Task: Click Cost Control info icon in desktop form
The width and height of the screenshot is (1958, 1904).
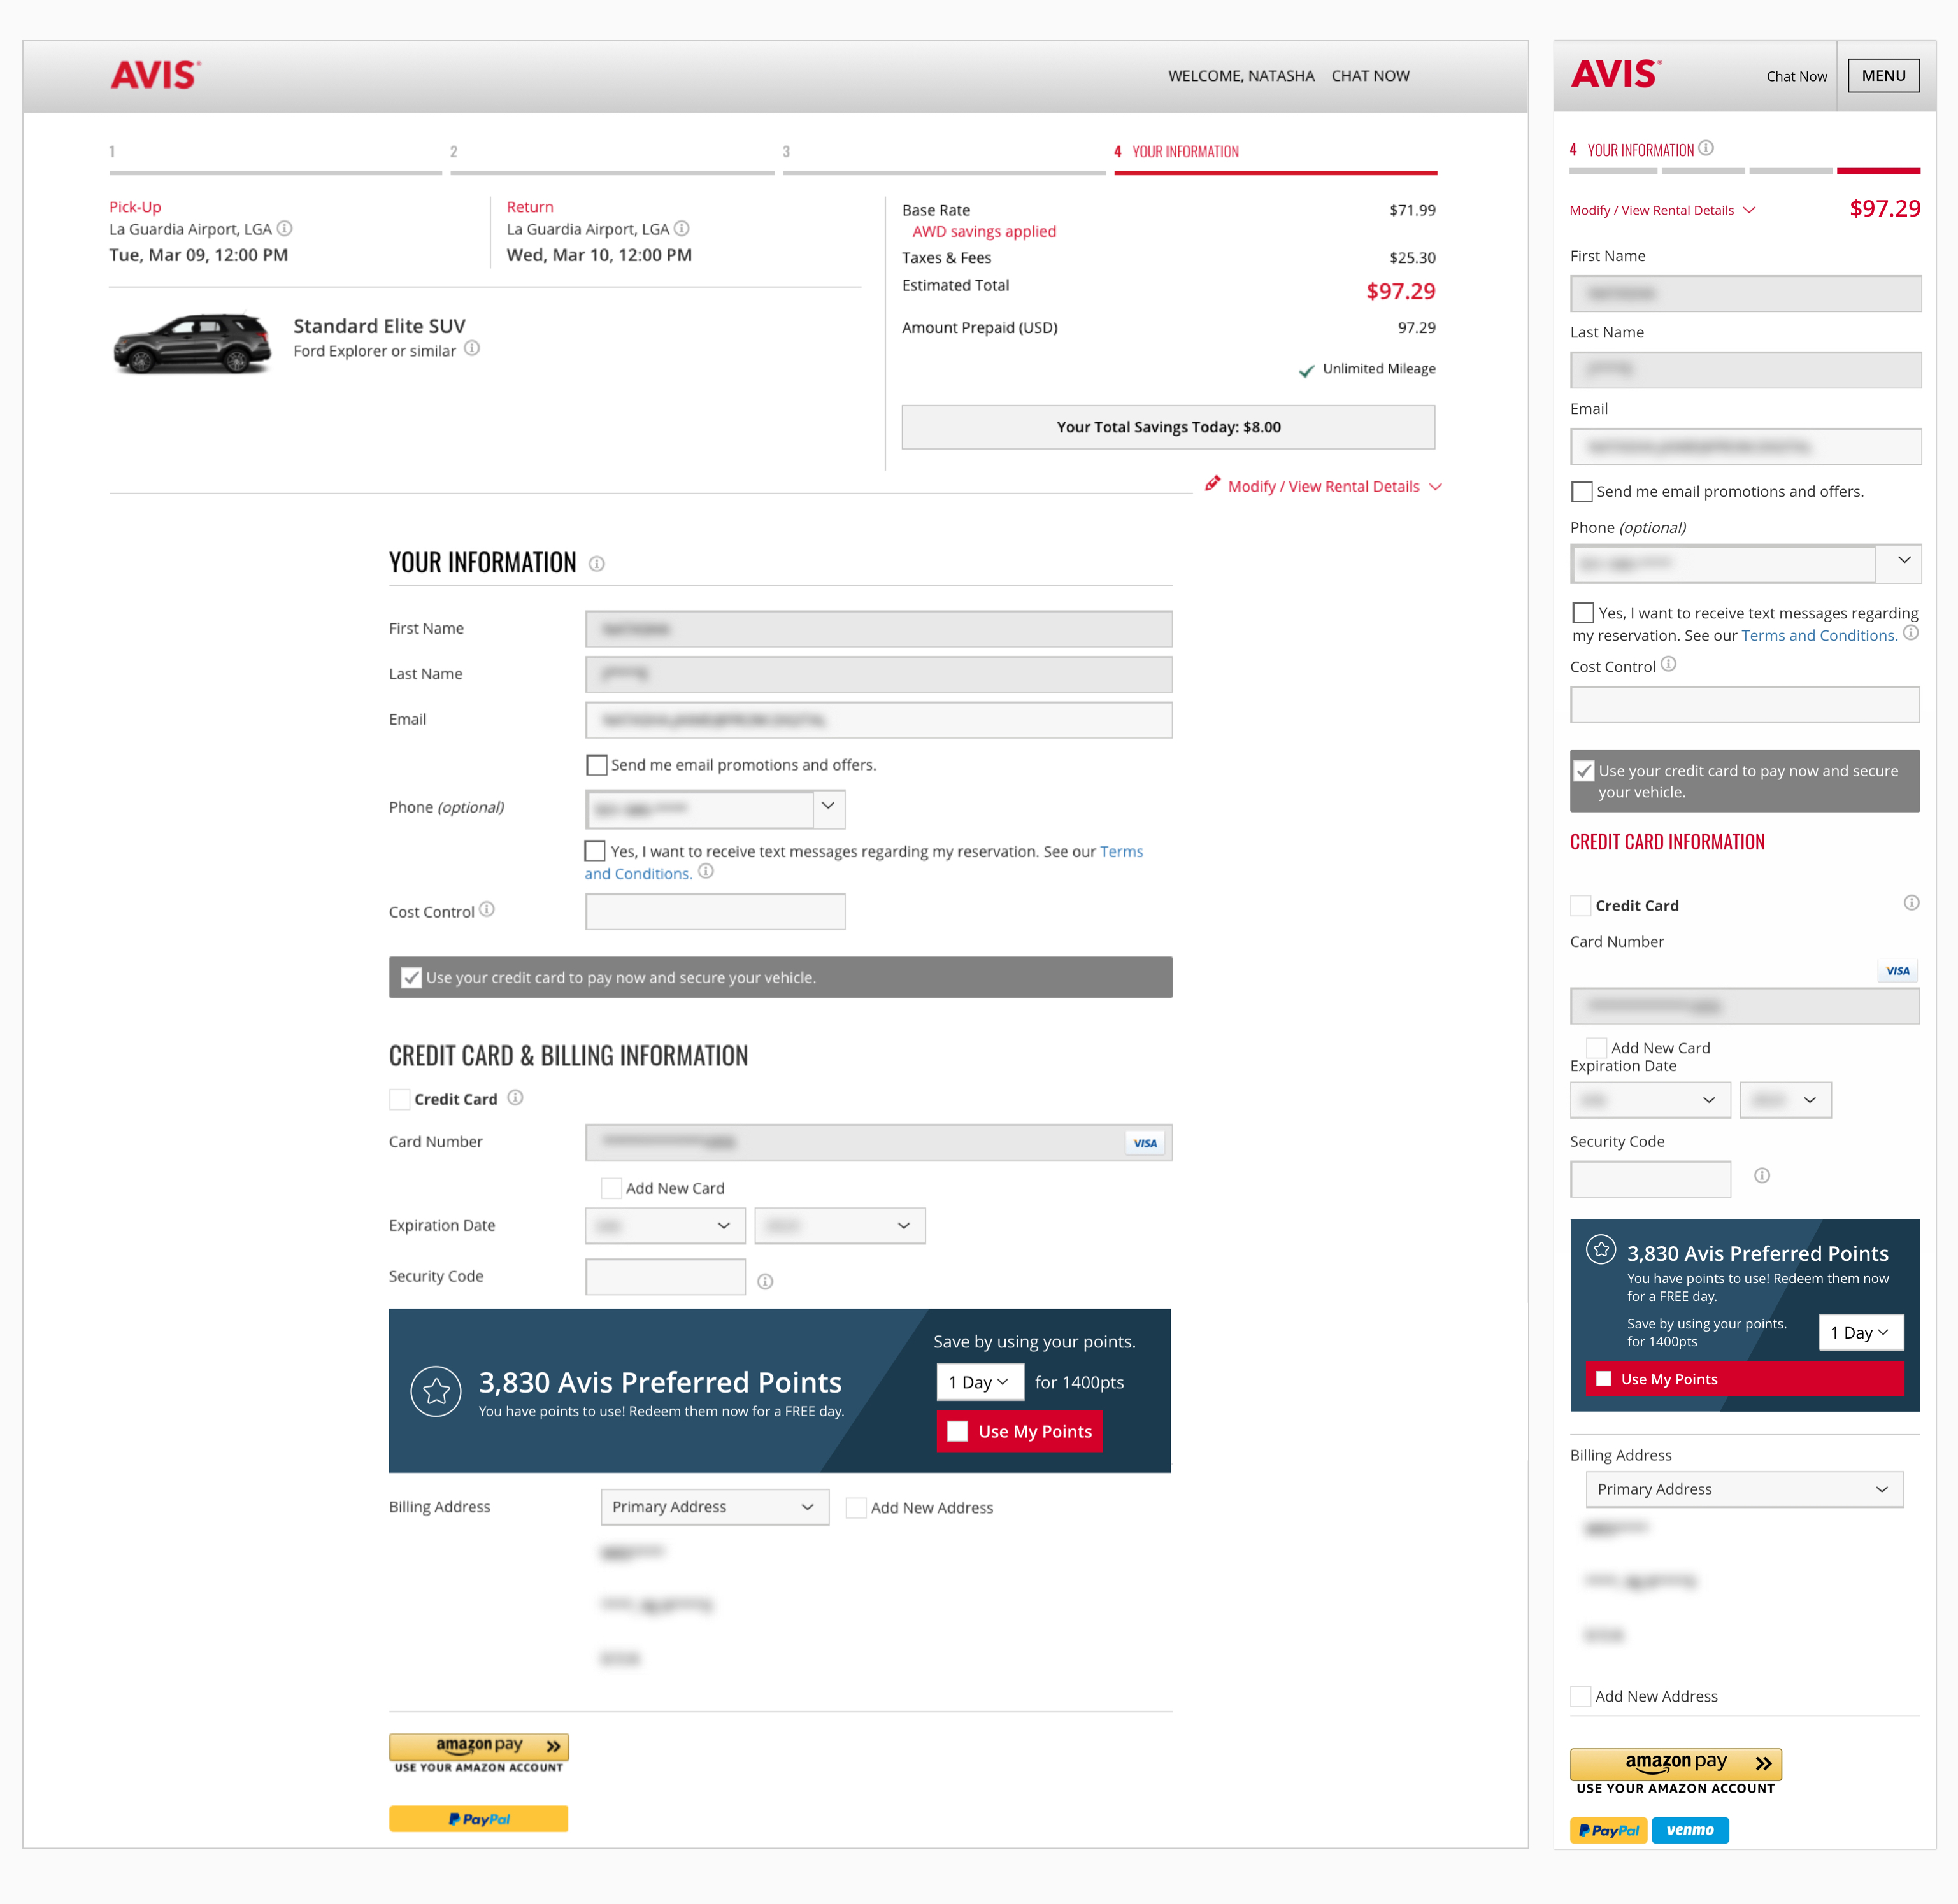Action: [487, 909]
